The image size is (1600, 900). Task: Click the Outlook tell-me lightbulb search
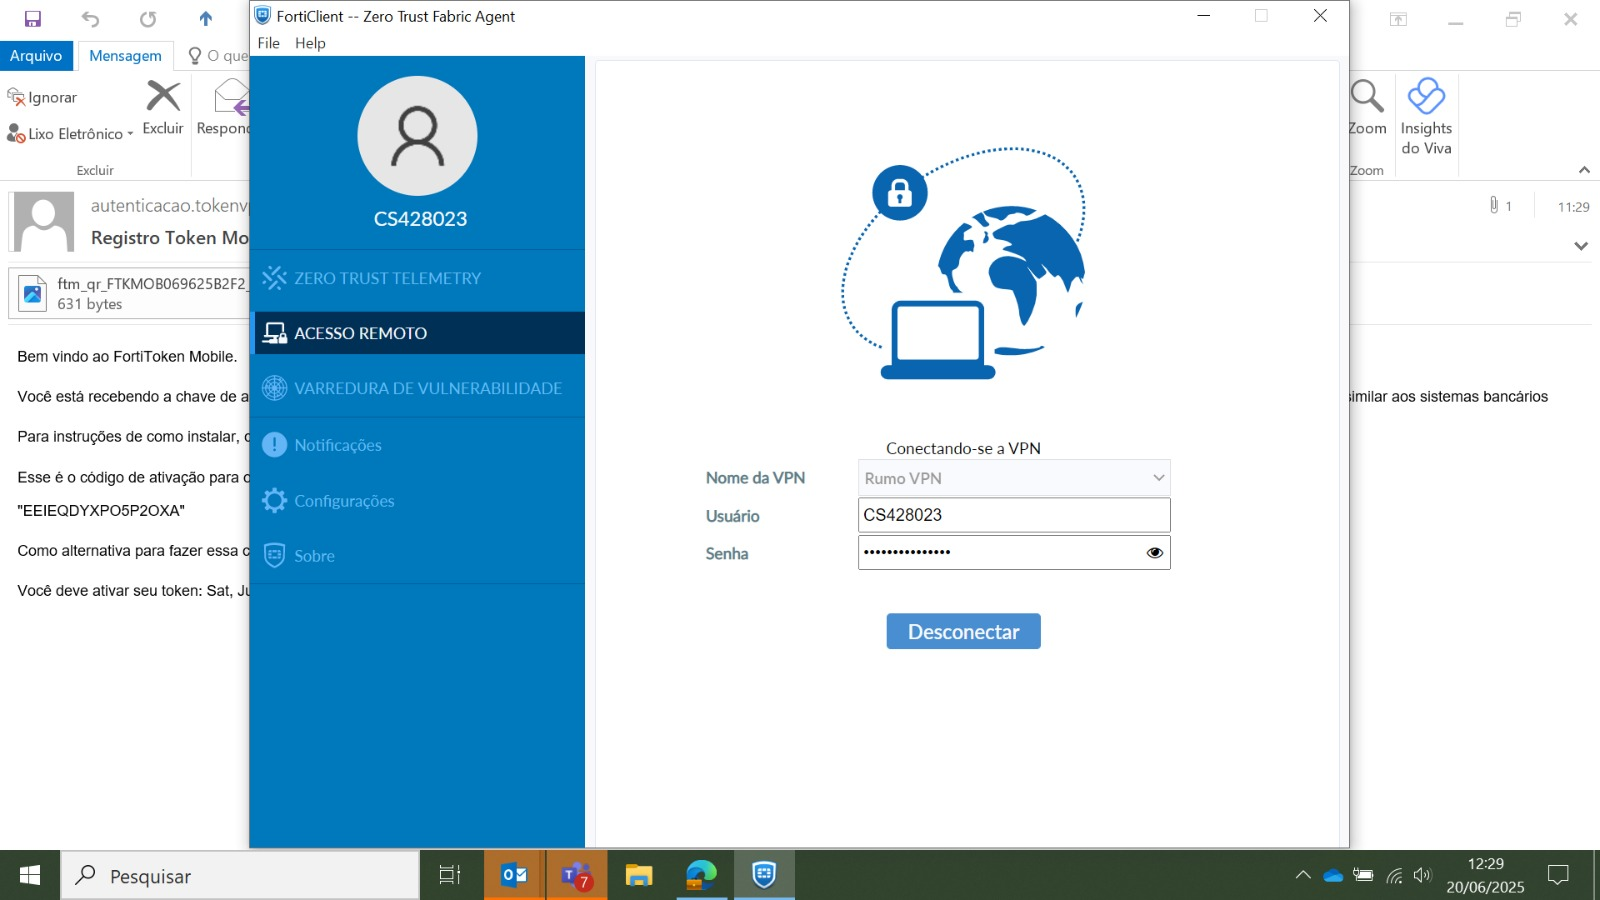pyautogui.click(x=195, y=56)
